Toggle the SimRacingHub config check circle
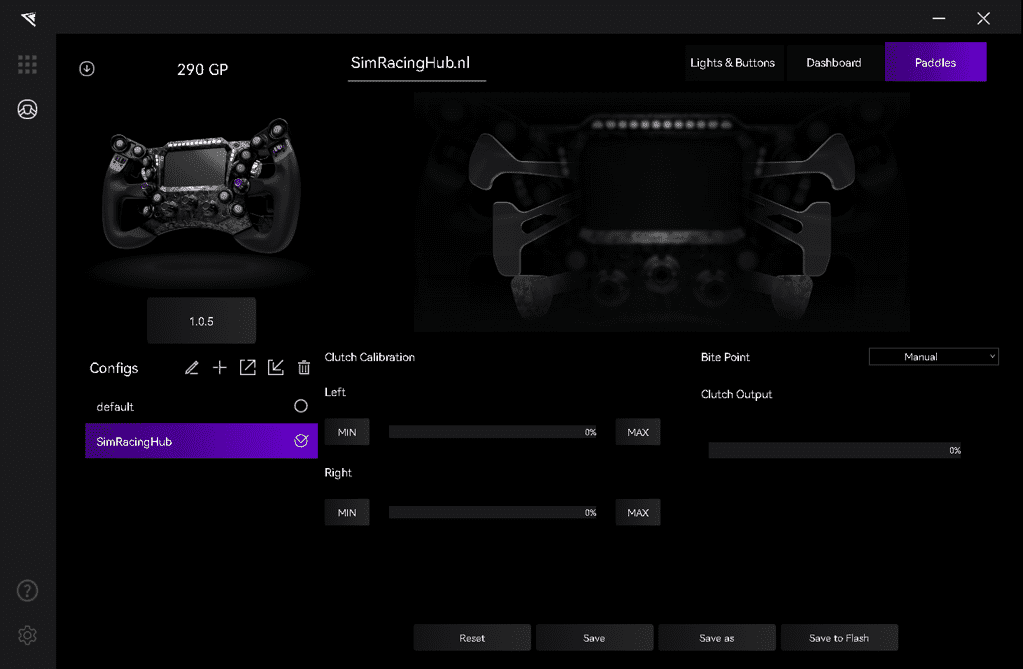 coord(301,441)
